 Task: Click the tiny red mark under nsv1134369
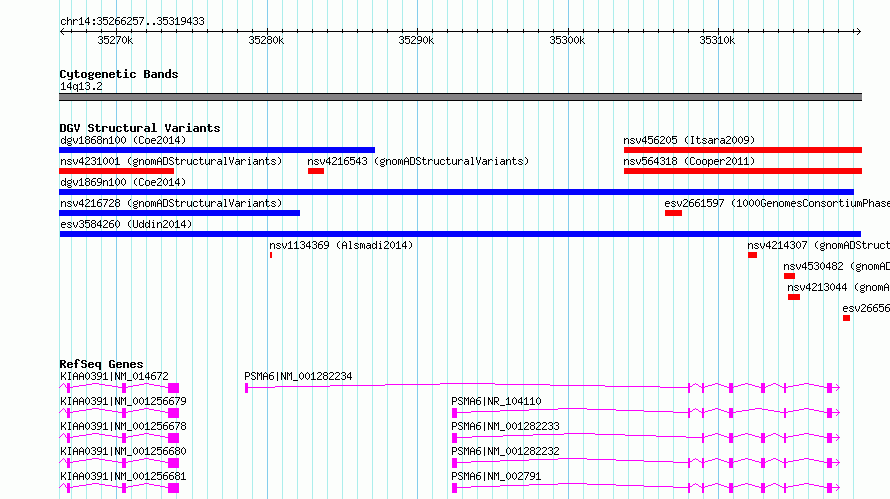(271, 255)
